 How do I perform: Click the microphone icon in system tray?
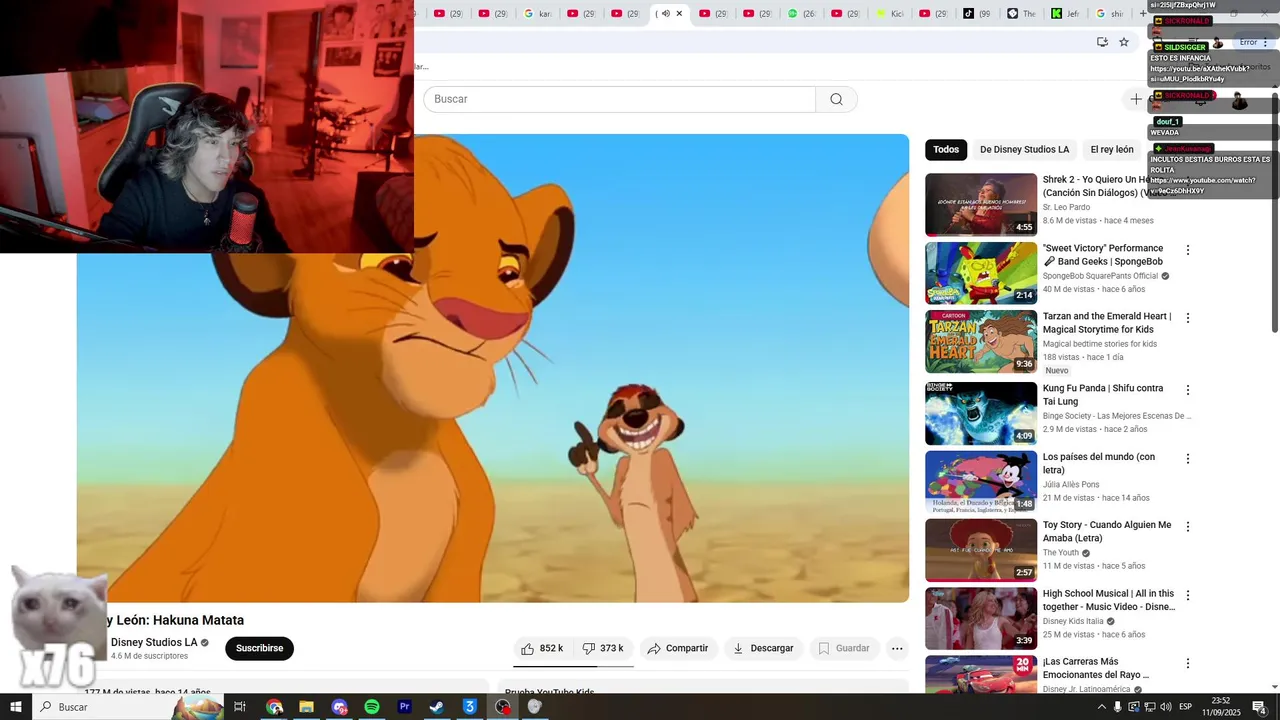point(1118,707)
